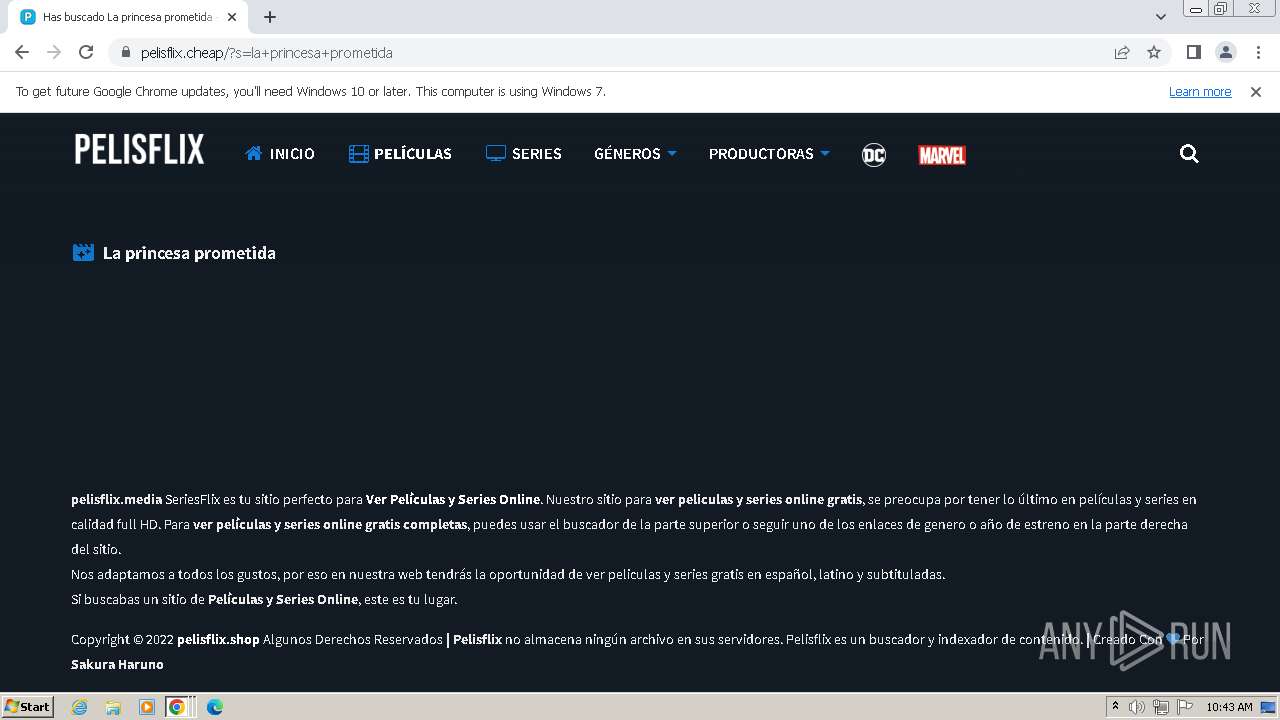1280x720 pixels.
Task: Close the 'Has buscado La princesa prometida' tab
Action: (x=232, y=17)
